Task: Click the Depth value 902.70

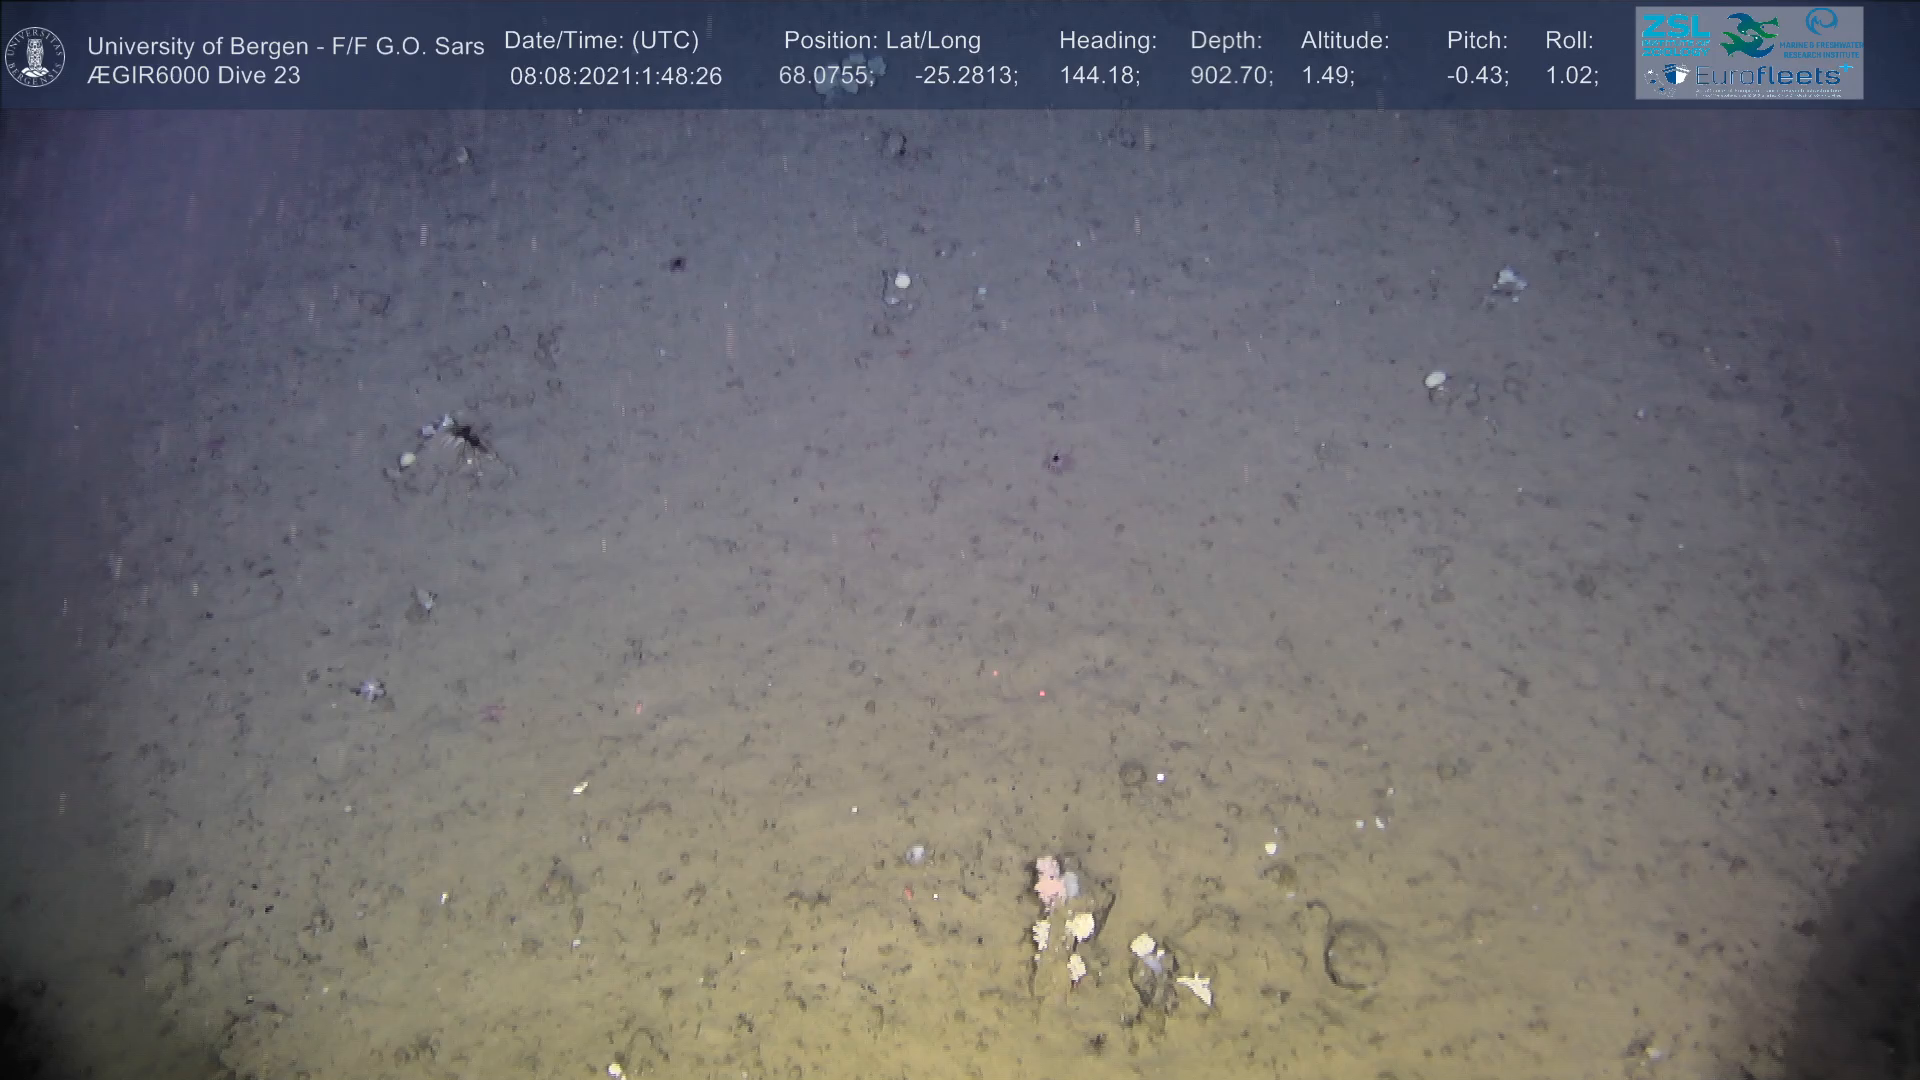Action: click(1231, 76)
